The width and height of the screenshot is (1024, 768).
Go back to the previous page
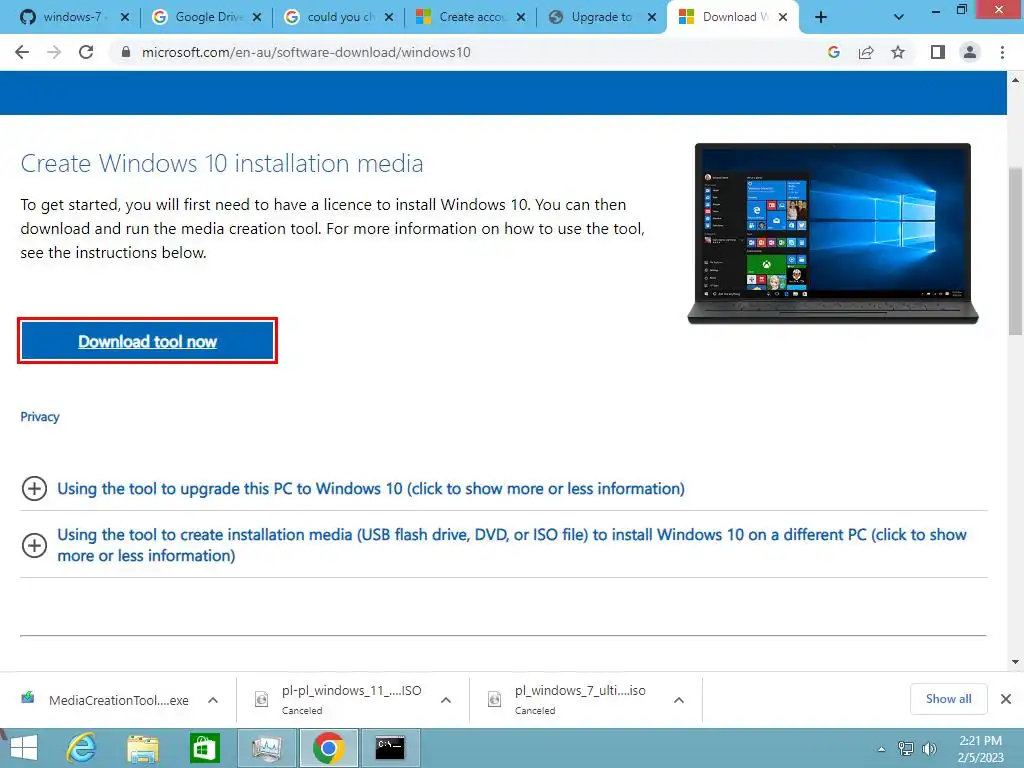22,52
